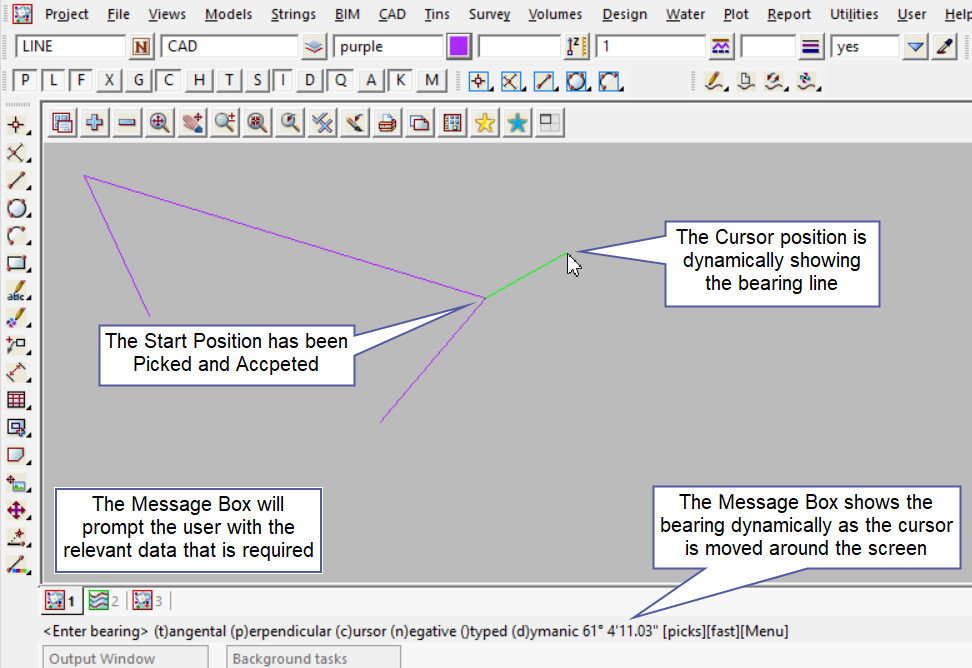Image resolution: width=972 pixels, height=668 pixels.
Task: Open the Utilities menu
Action: 854,14
